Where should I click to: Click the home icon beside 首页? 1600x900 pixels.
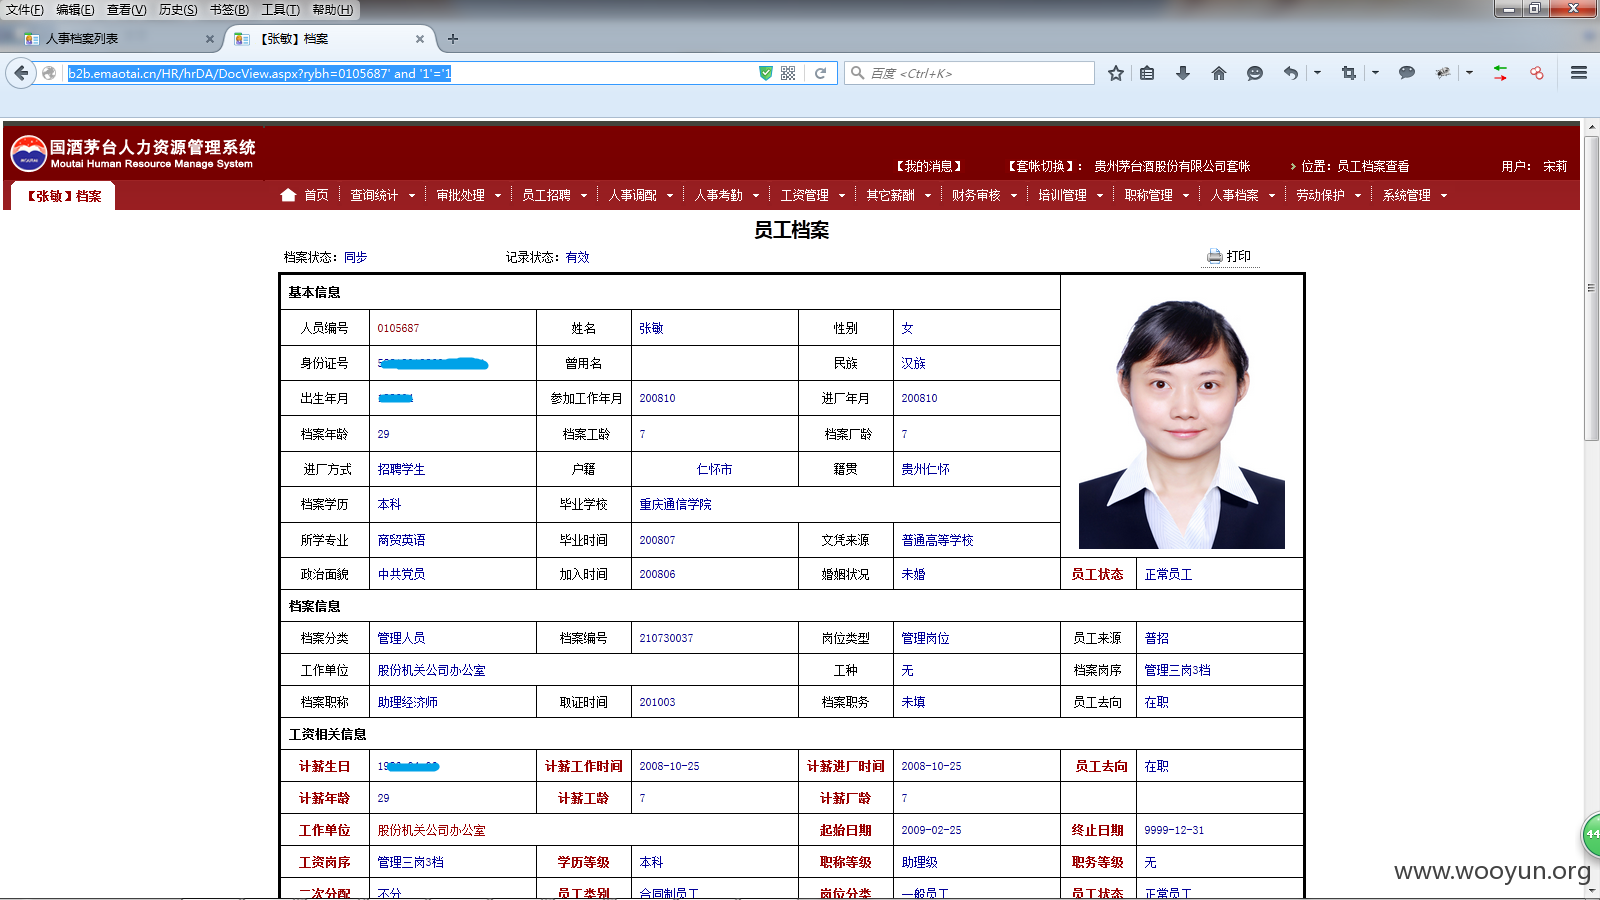tap(288, 195)
